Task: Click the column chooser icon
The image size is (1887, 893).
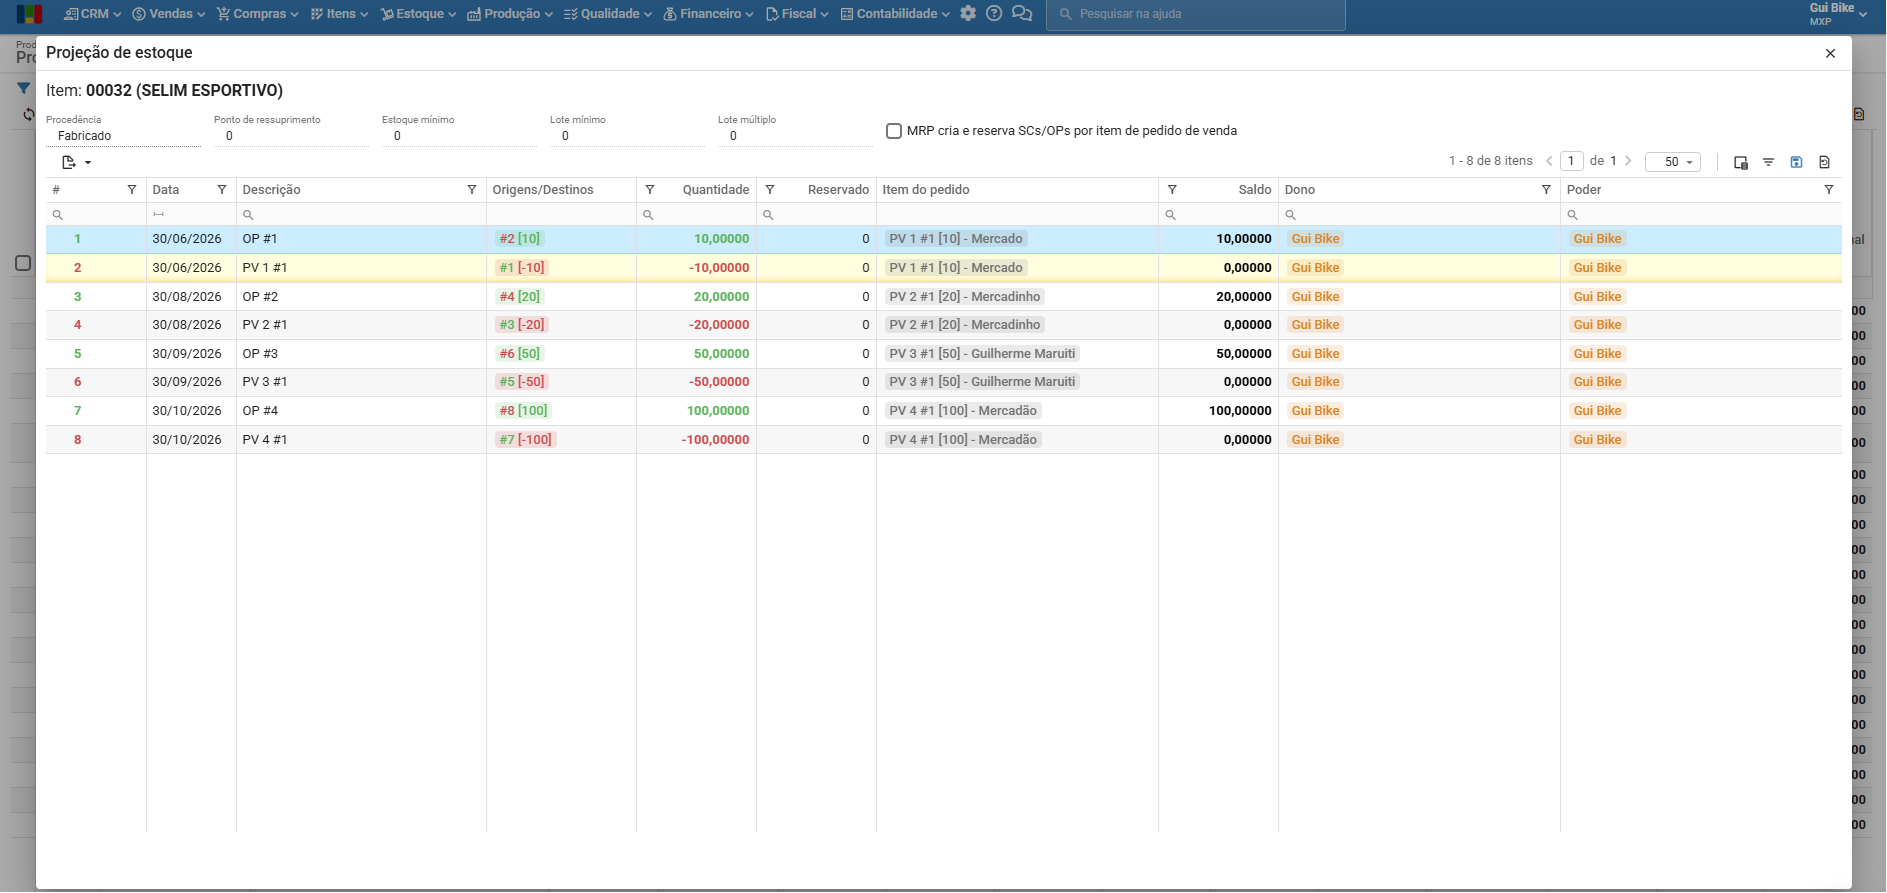Action: point(1740,162)
